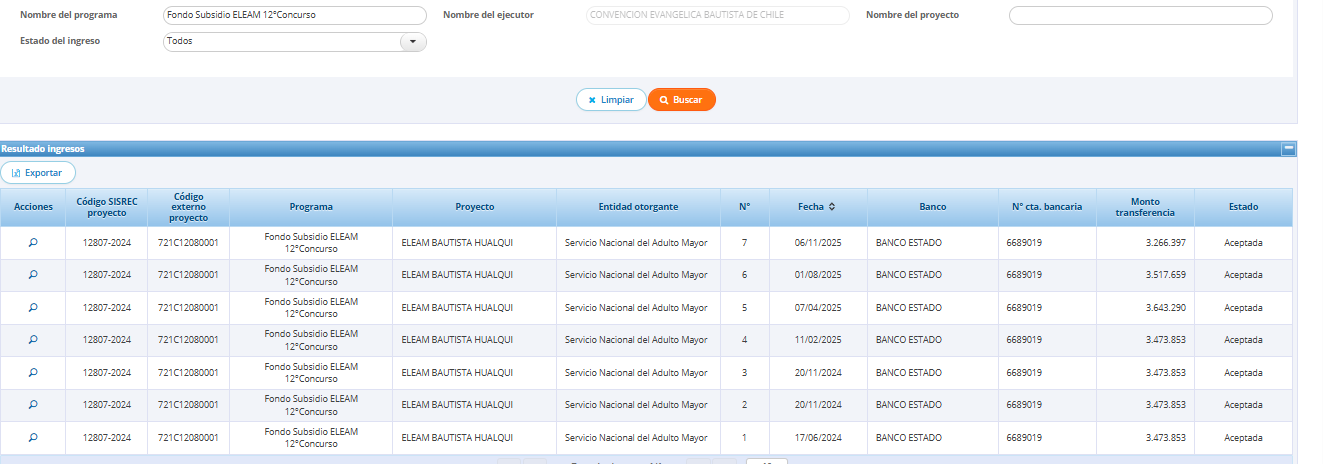Focus the Nombre del programa field
The height and width of the screenshot is (464, 1323).
(294, 15)
